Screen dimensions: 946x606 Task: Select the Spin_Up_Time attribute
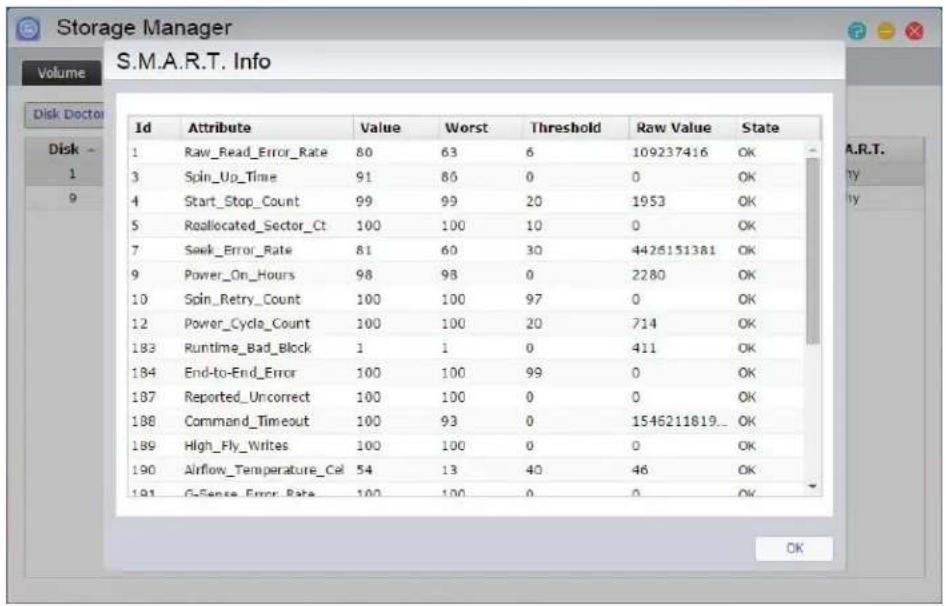[230, 177]
